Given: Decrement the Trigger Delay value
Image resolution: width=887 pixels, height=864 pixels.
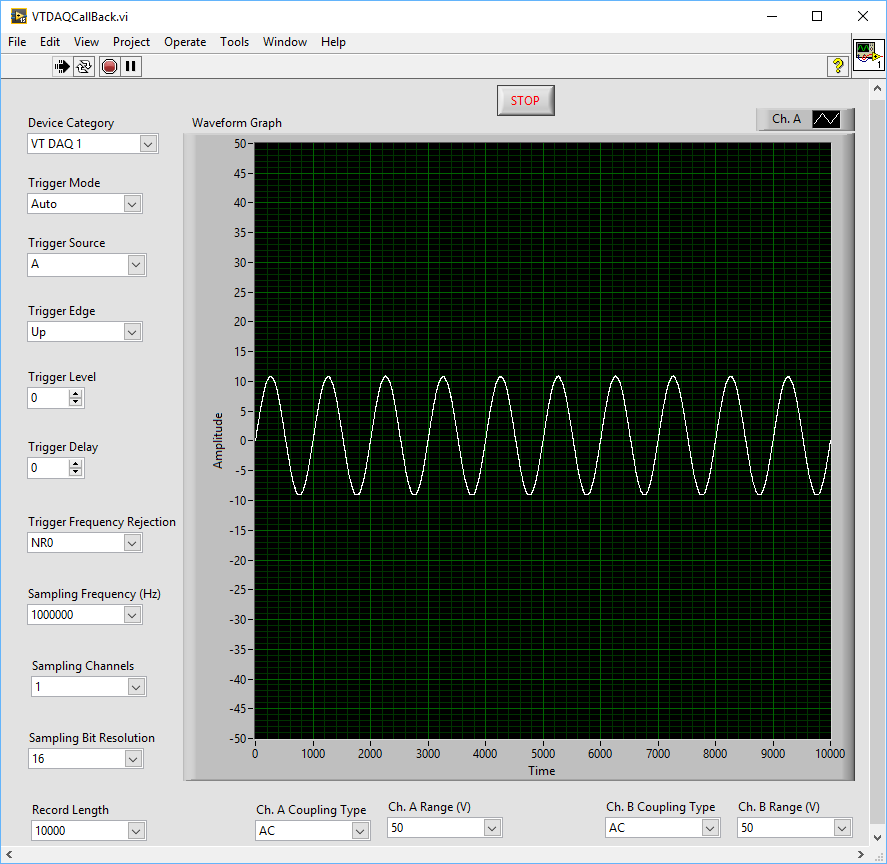Looking at the screenshot, I should (x=76, y=472).
